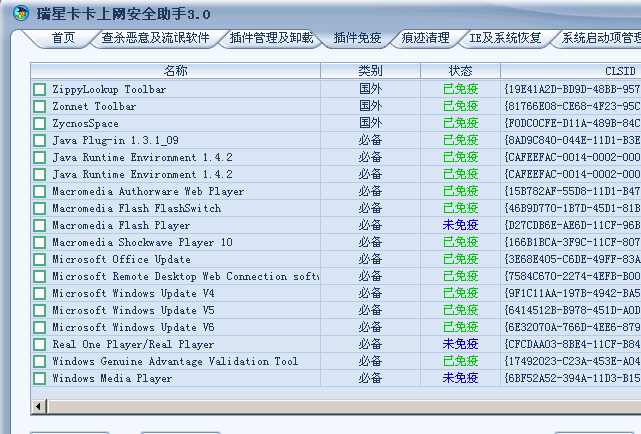Click CLSID cell starting {46B9D770
This screenshot has width=641, height=434.
pos(572,208)
